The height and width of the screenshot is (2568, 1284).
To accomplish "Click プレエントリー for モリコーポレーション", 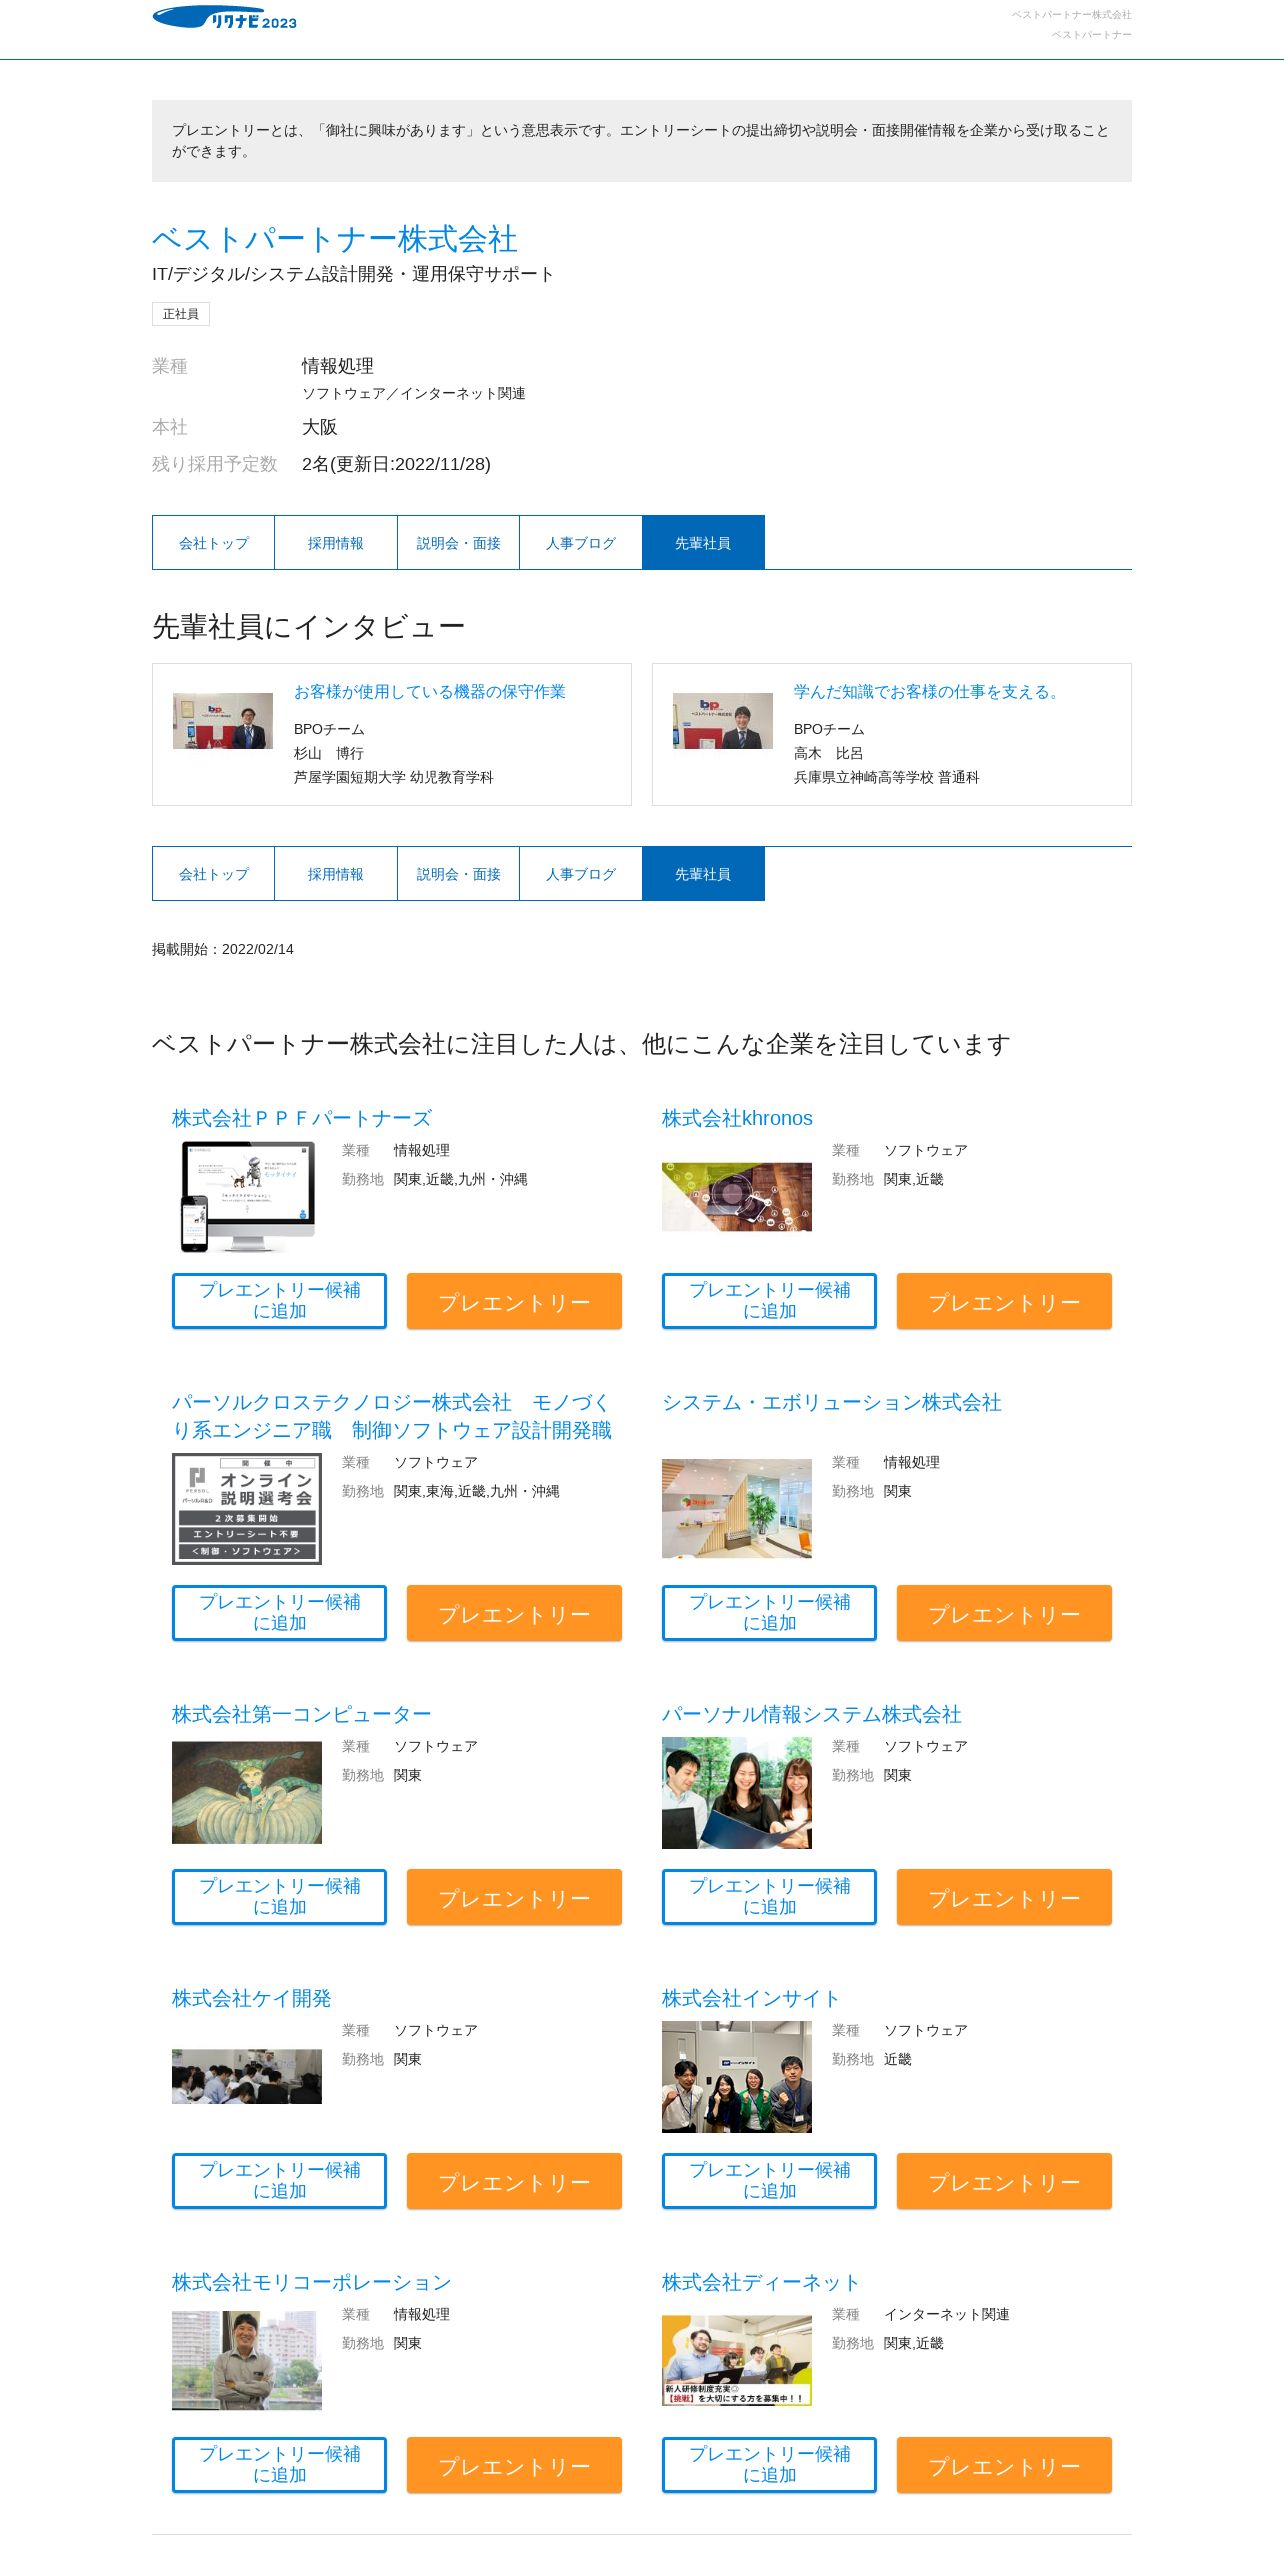I will (514, 2465).
